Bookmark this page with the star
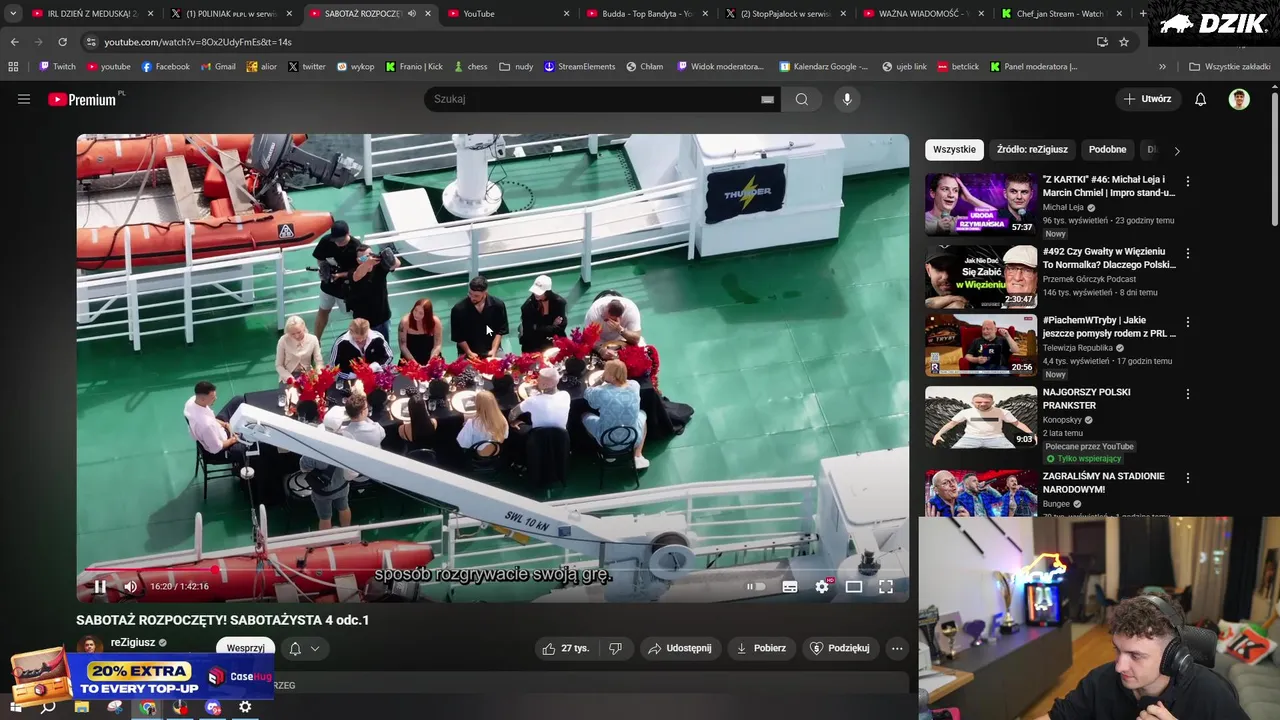Viewport: 1280px width, 720px height. [x=1124, y=42]
